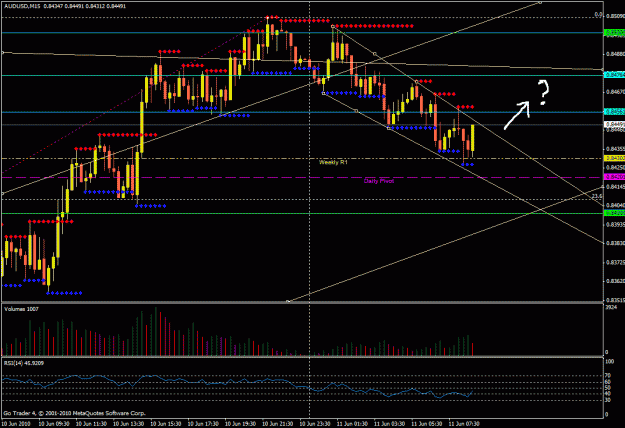Click the 0.0 Fibonacci level label
Screen dimensions: 625x428
click(x=598, y=15)
